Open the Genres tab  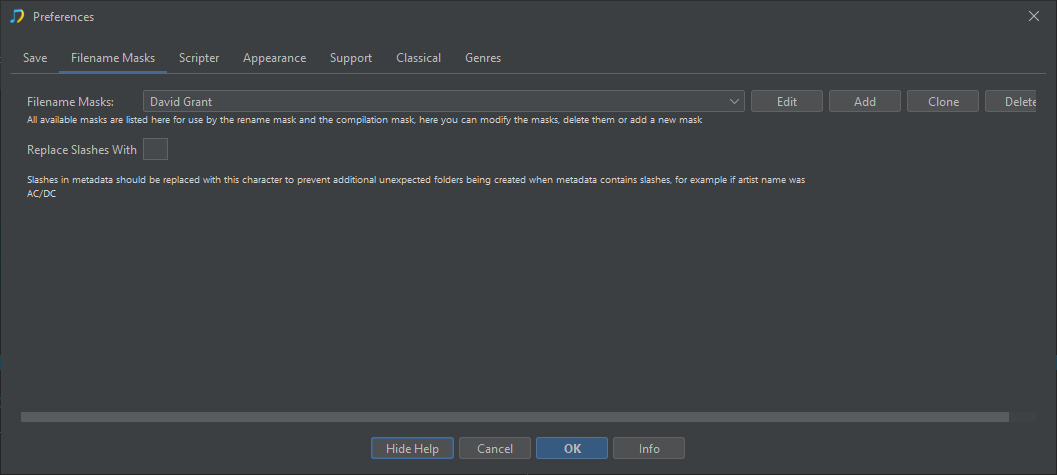(483, 58)
